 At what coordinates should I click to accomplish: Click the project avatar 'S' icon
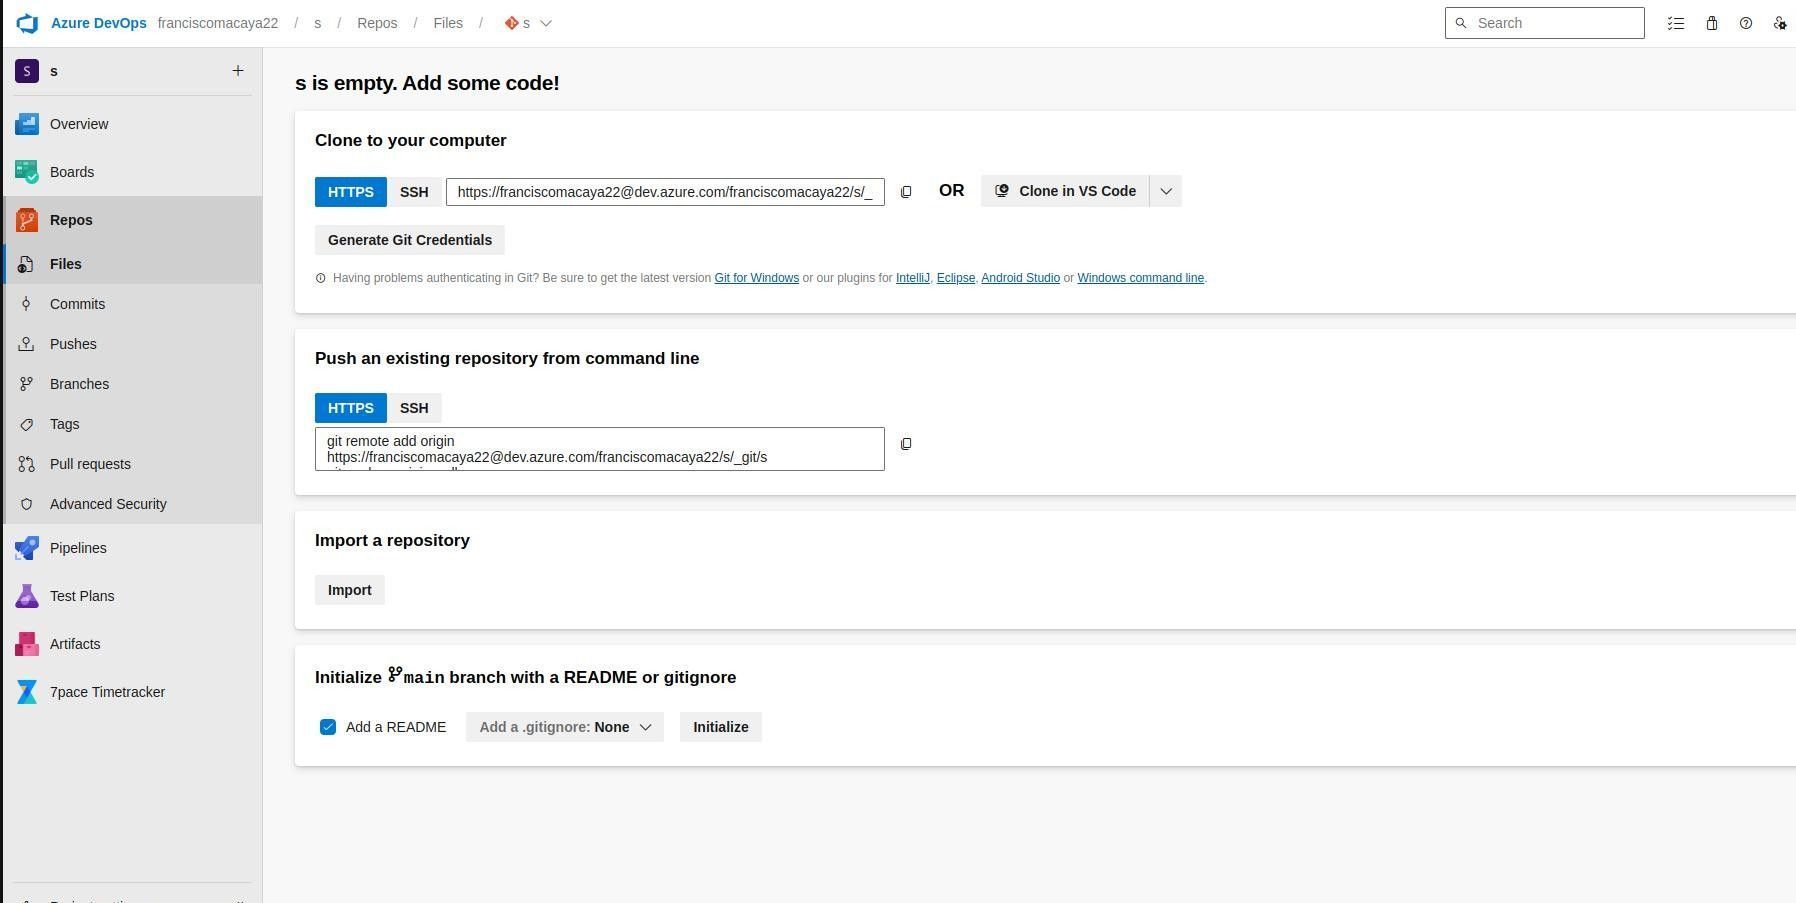pos(27,71)
